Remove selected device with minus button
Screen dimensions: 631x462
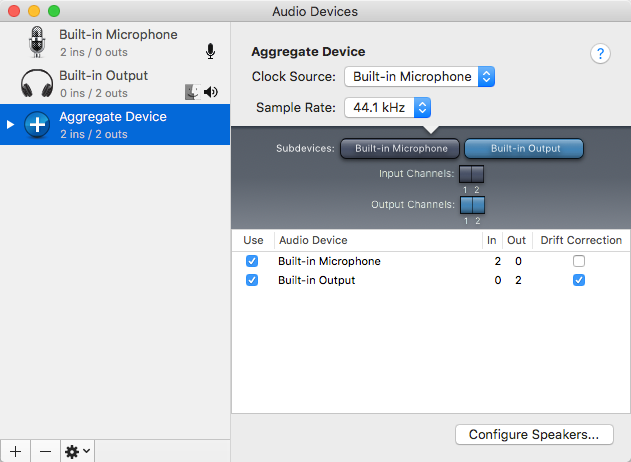[x=45, y=451]
